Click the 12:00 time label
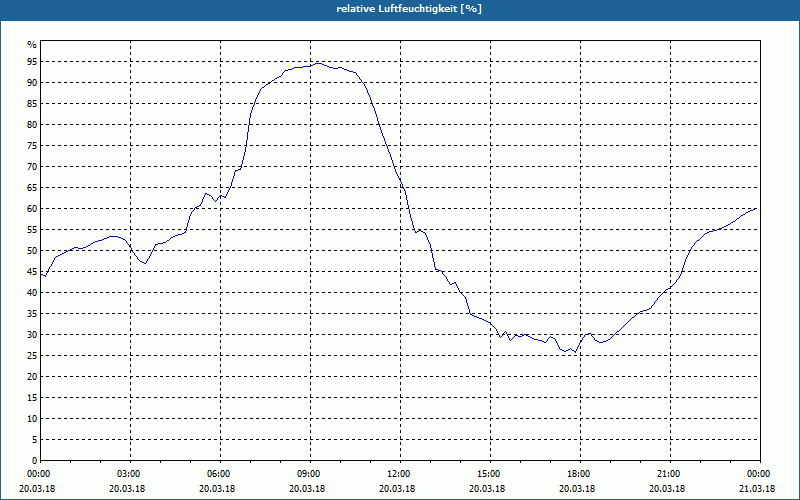 coord(398,474)
